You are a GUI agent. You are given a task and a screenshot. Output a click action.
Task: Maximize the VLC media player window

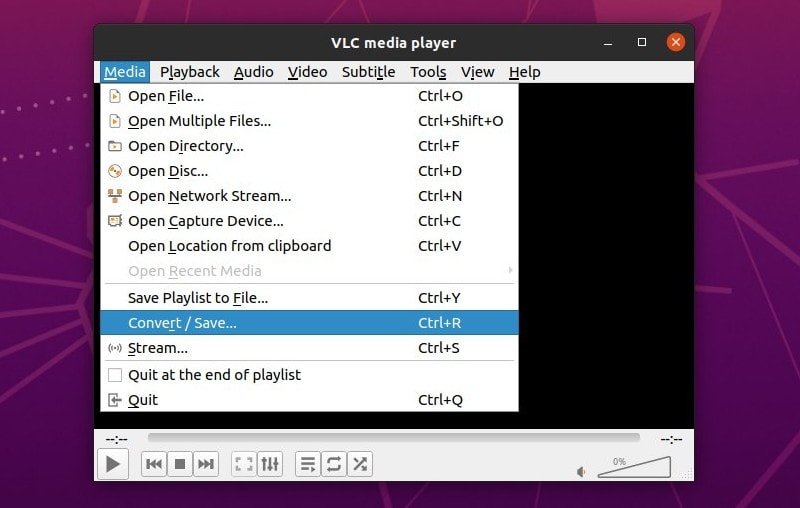pos(642,42)
